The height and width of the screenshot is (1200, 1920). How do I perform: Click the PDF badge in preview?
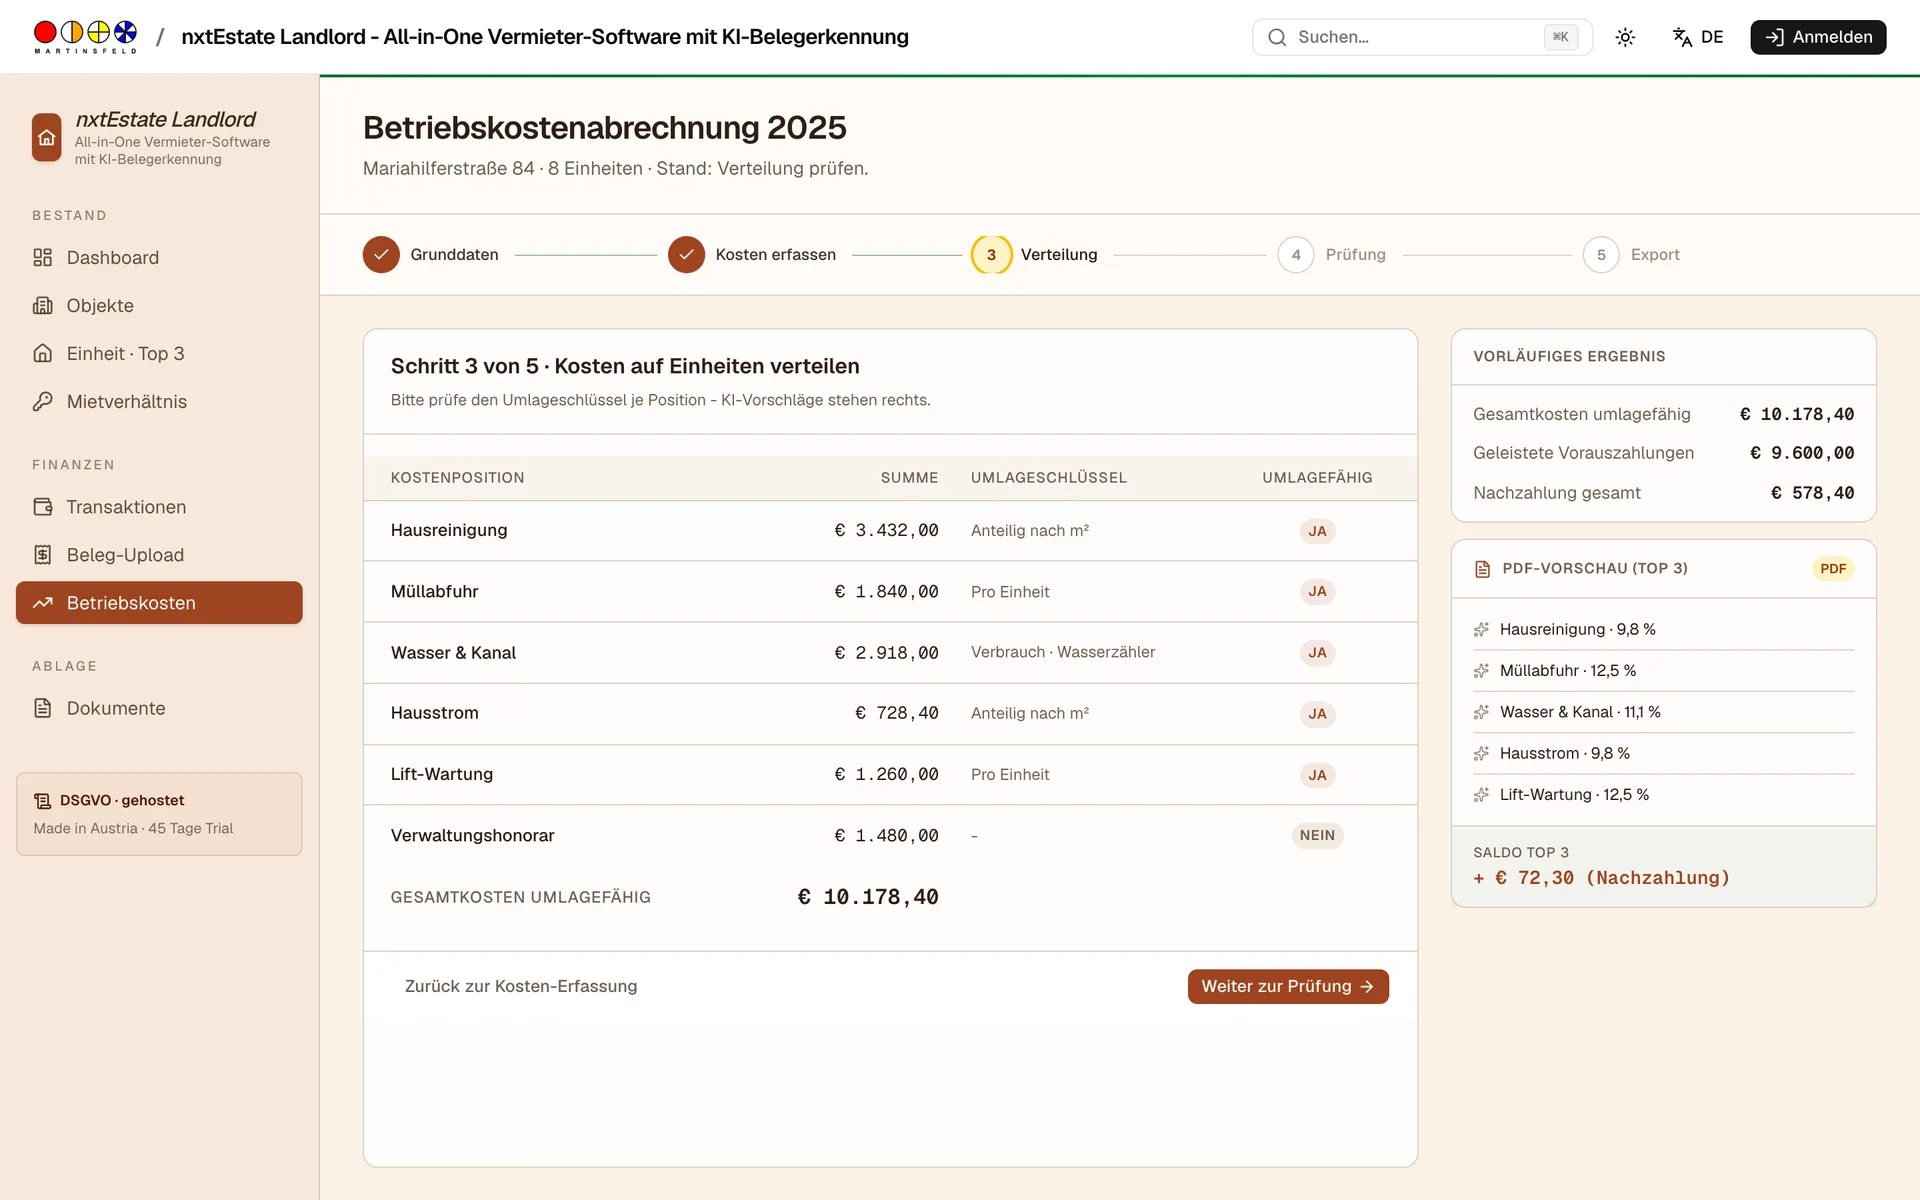[1833, 569]
